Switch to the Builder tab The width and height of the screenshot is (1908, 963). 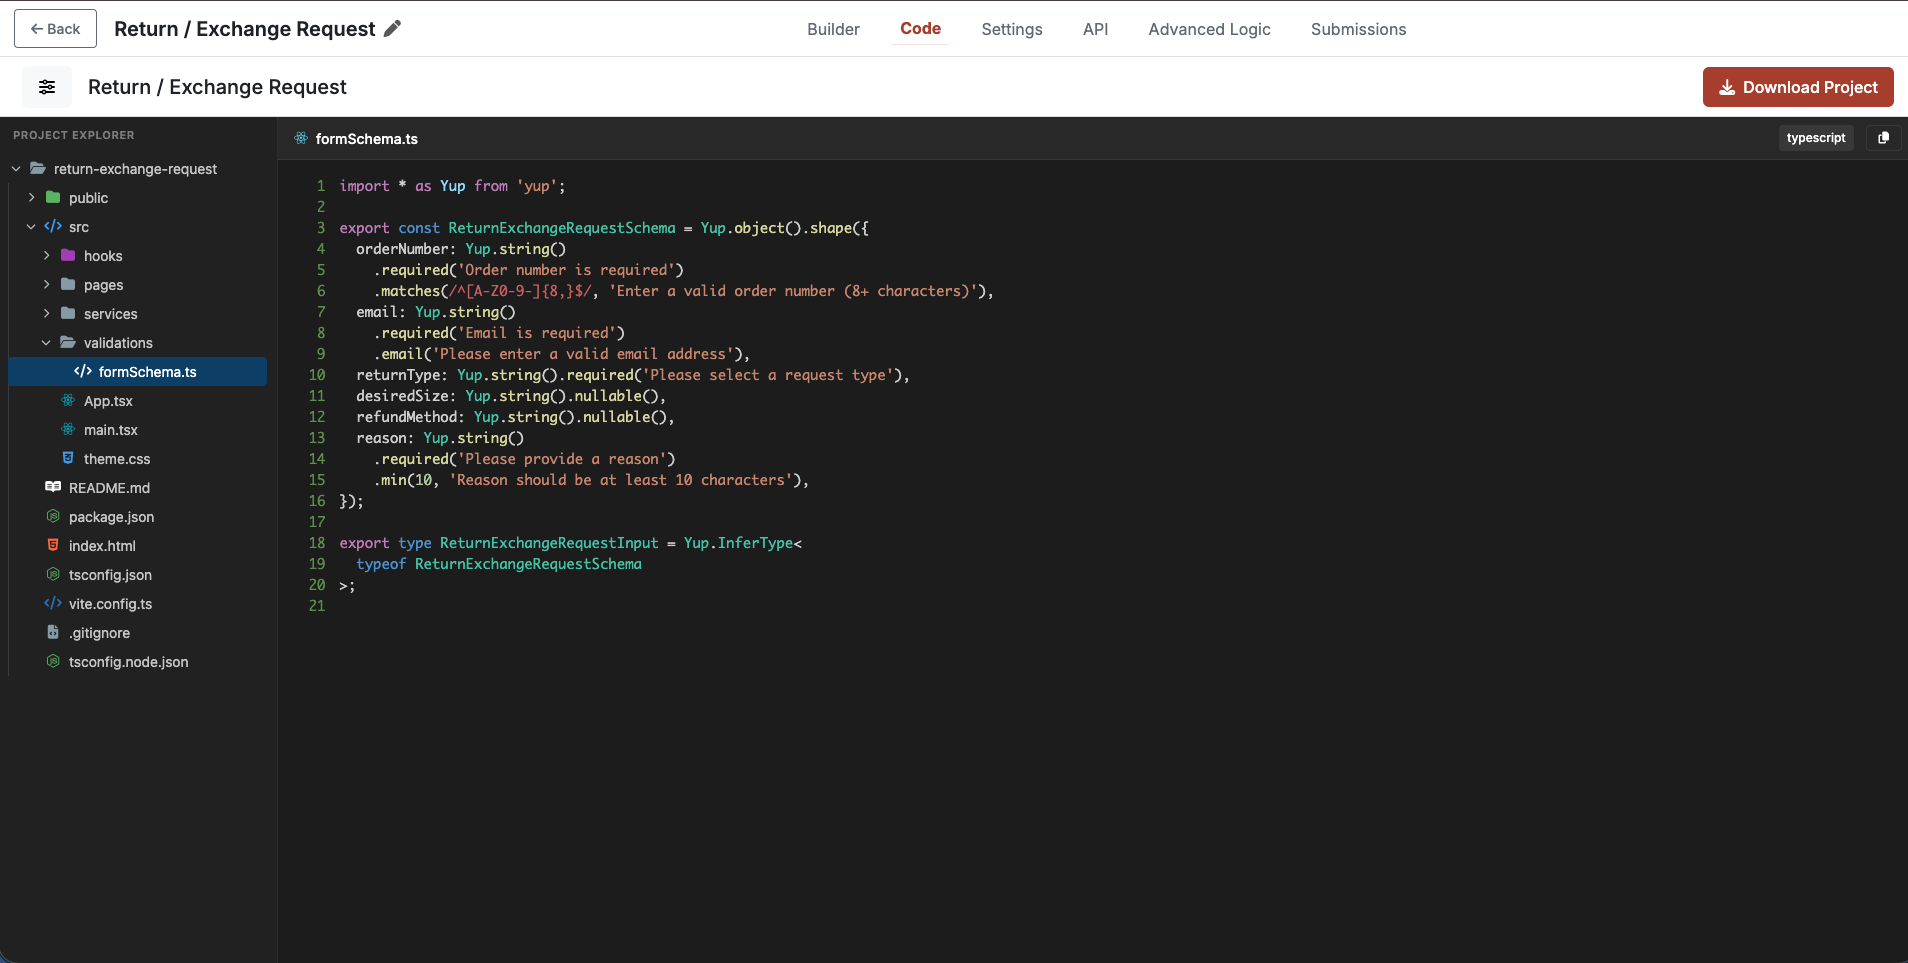833,29
